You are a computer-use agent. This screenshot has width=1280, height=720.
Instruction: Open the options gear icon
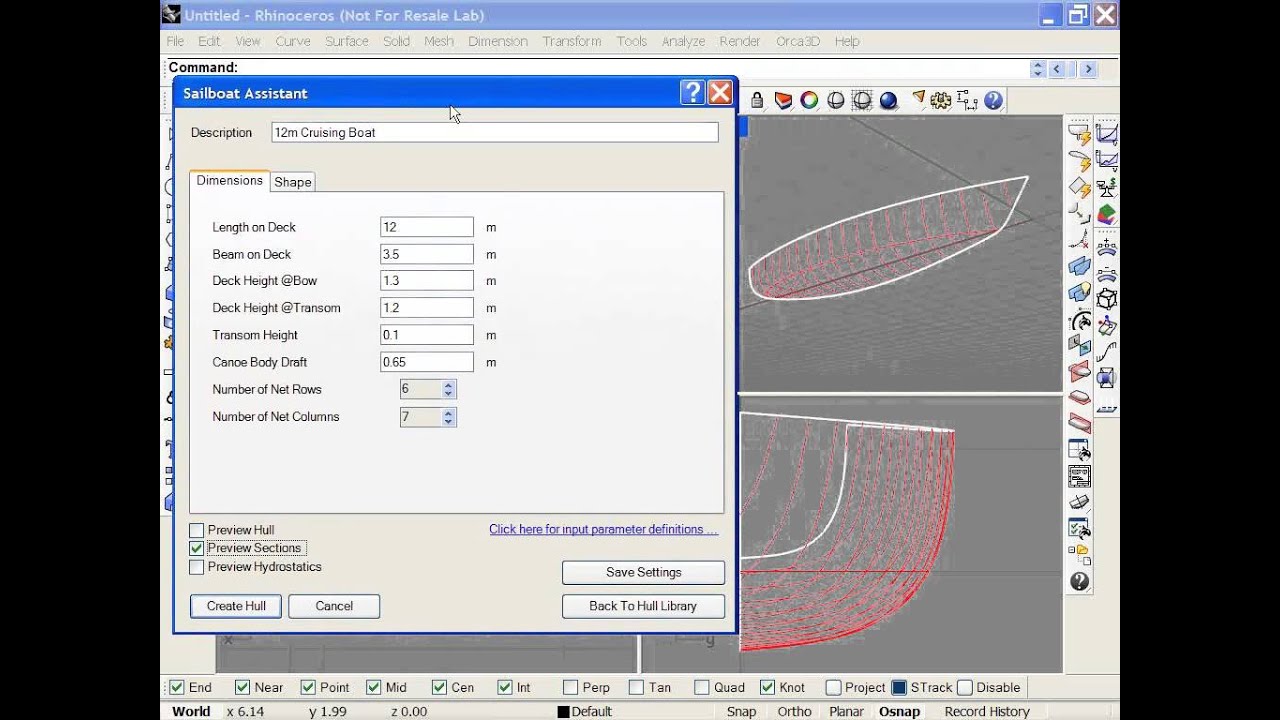point(941,100)
